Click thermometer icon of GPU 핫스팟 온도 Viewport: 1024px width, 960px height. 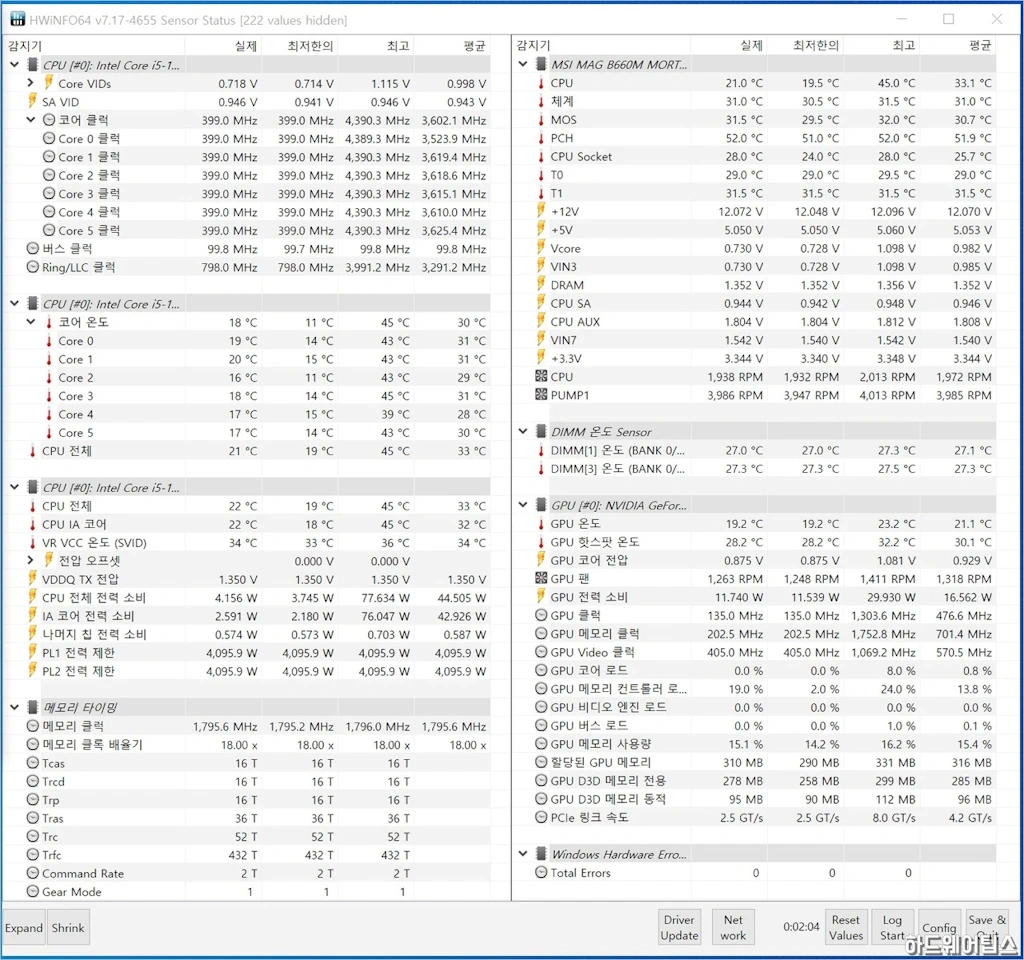pos(541,541)
